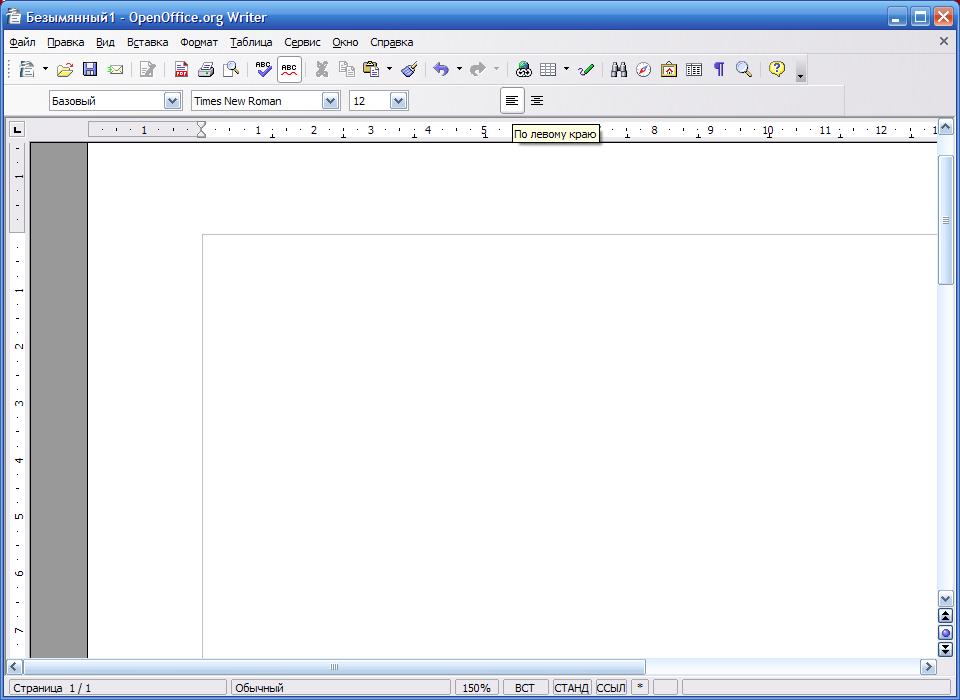Expand the Paste options dropdown arrow
Screen dimensions: 960x700
[389, 69]
